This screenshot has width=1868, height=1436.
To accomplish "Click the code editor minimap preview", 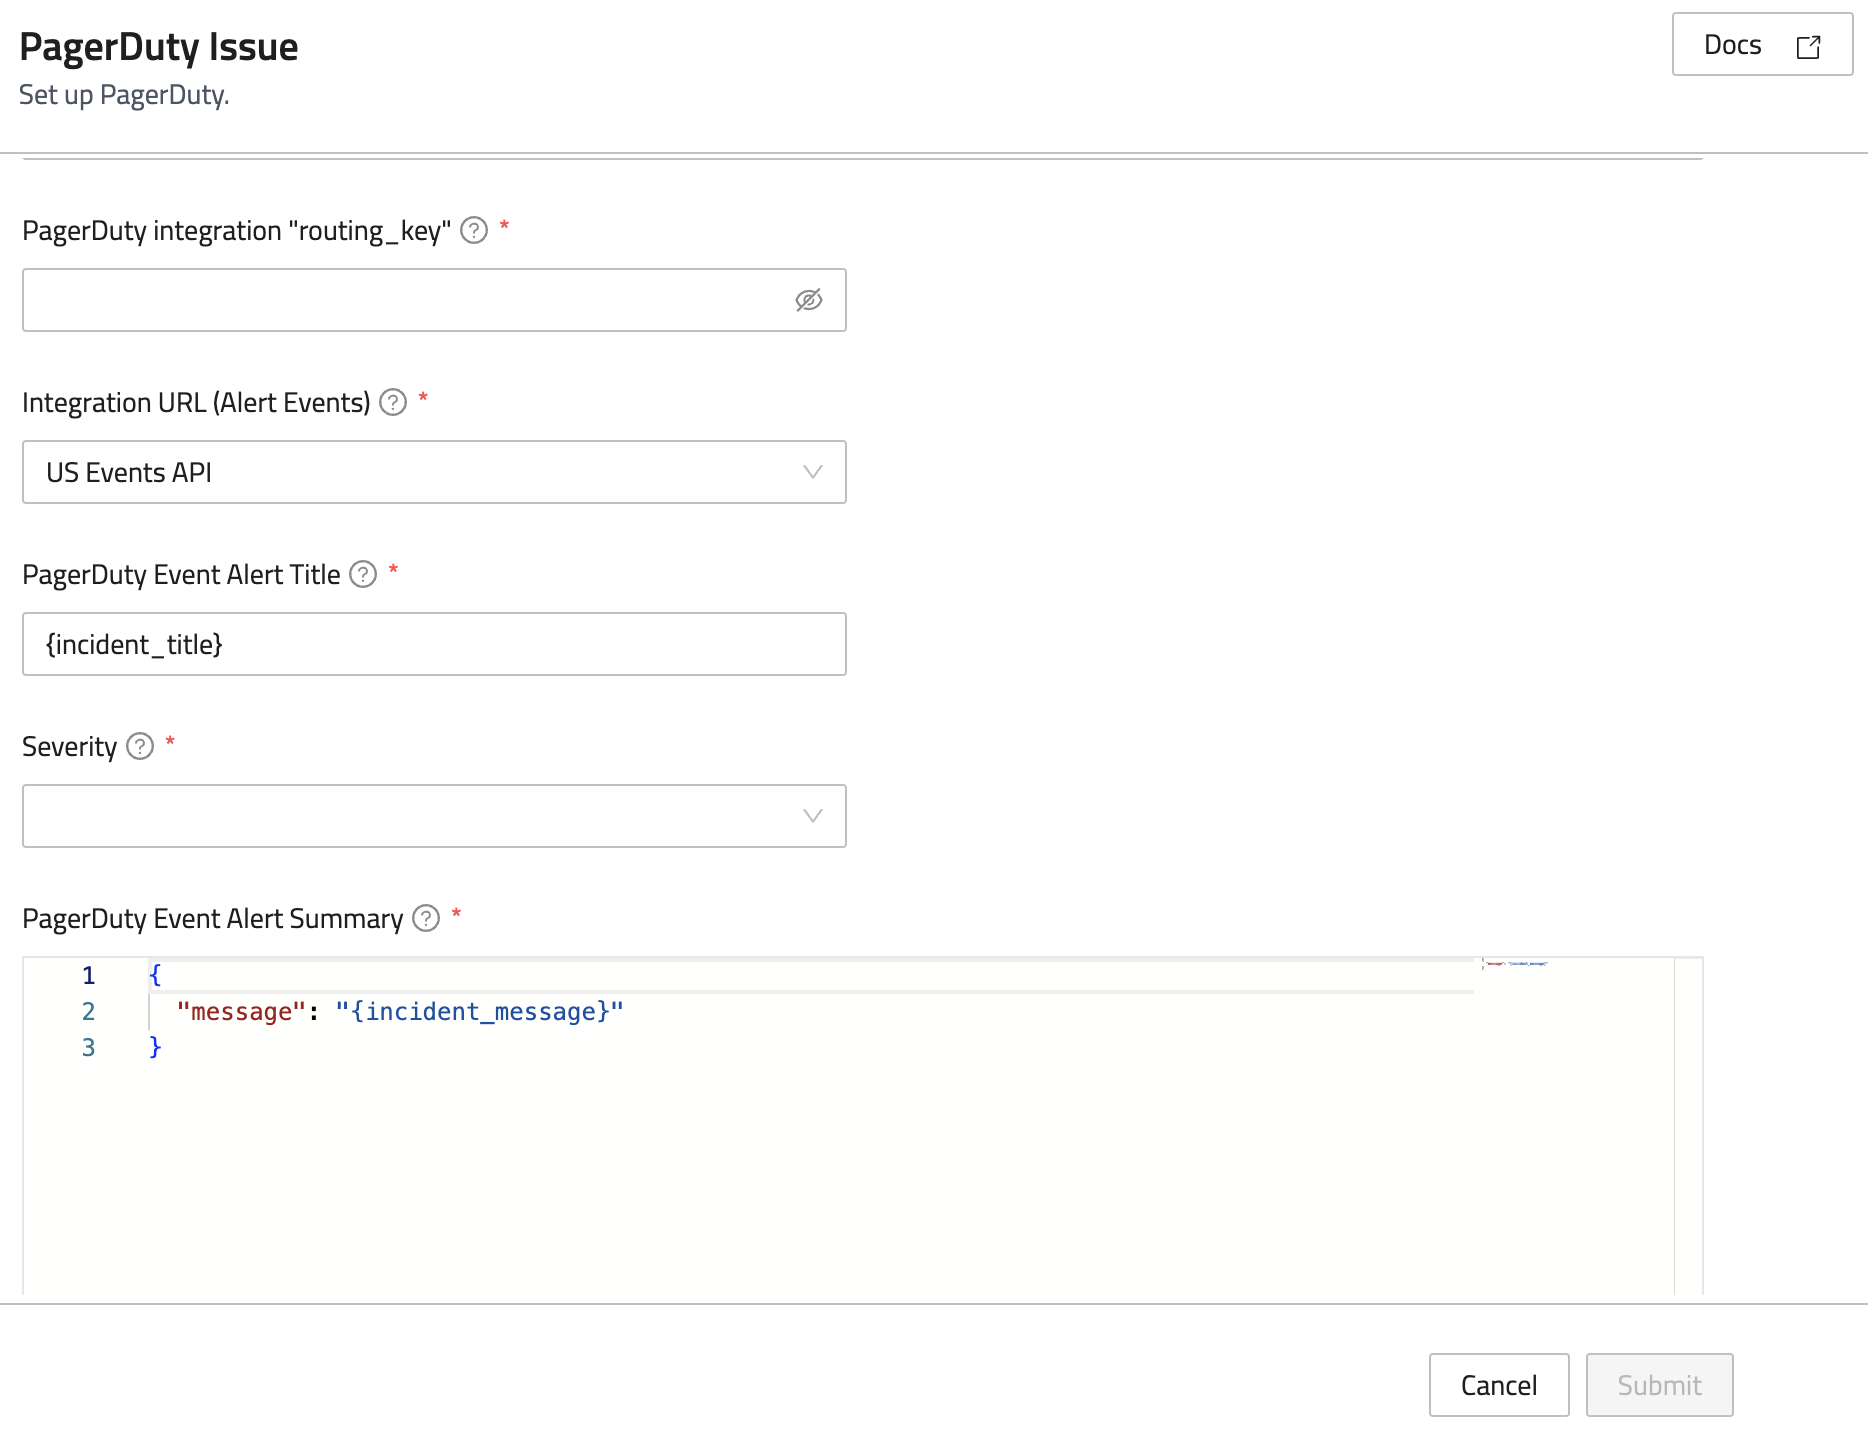I will click(x=1516, y=964).
